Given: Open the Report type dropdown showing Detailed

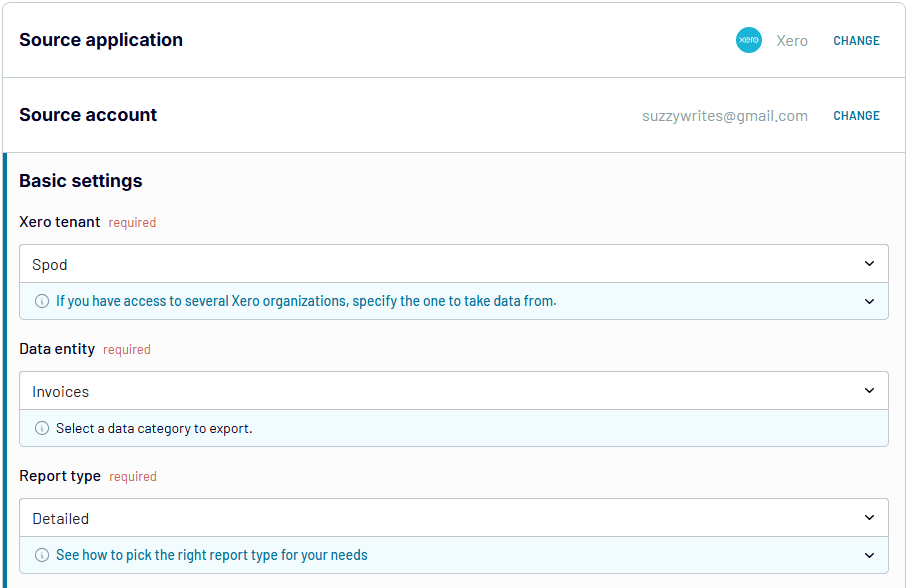Looking at the screenshot, I should tap(453, 518).
